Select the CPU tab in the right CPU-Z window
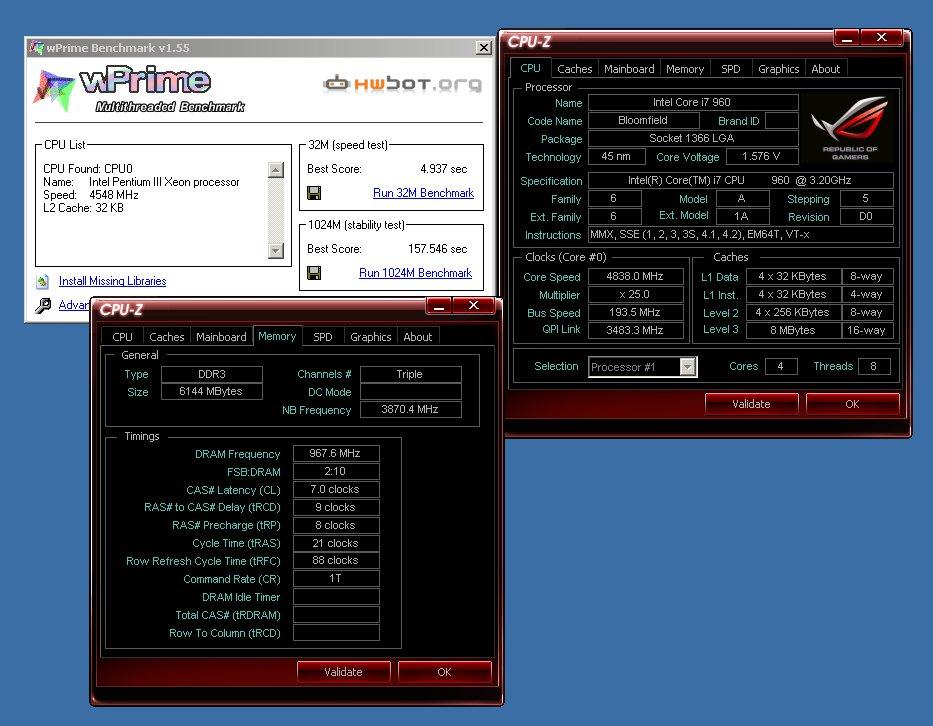The image size is (933, 726). coord(530,68)
